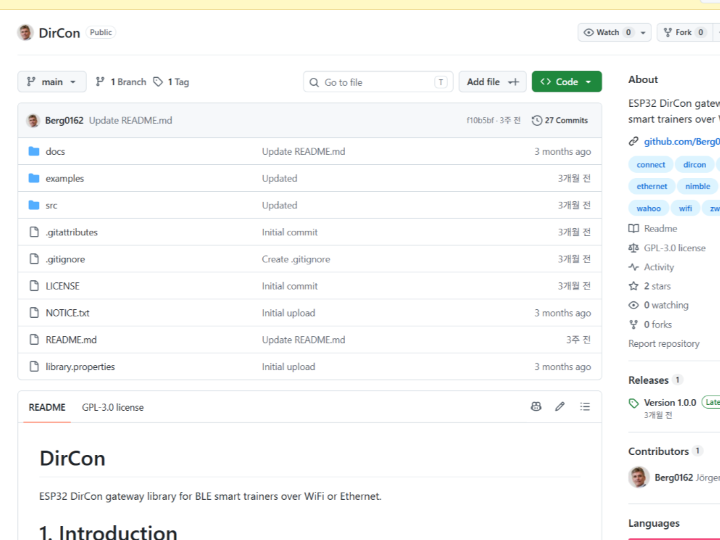Open the docs folder name
Viewport: 720px width, 540px height.
click(55, 151)
